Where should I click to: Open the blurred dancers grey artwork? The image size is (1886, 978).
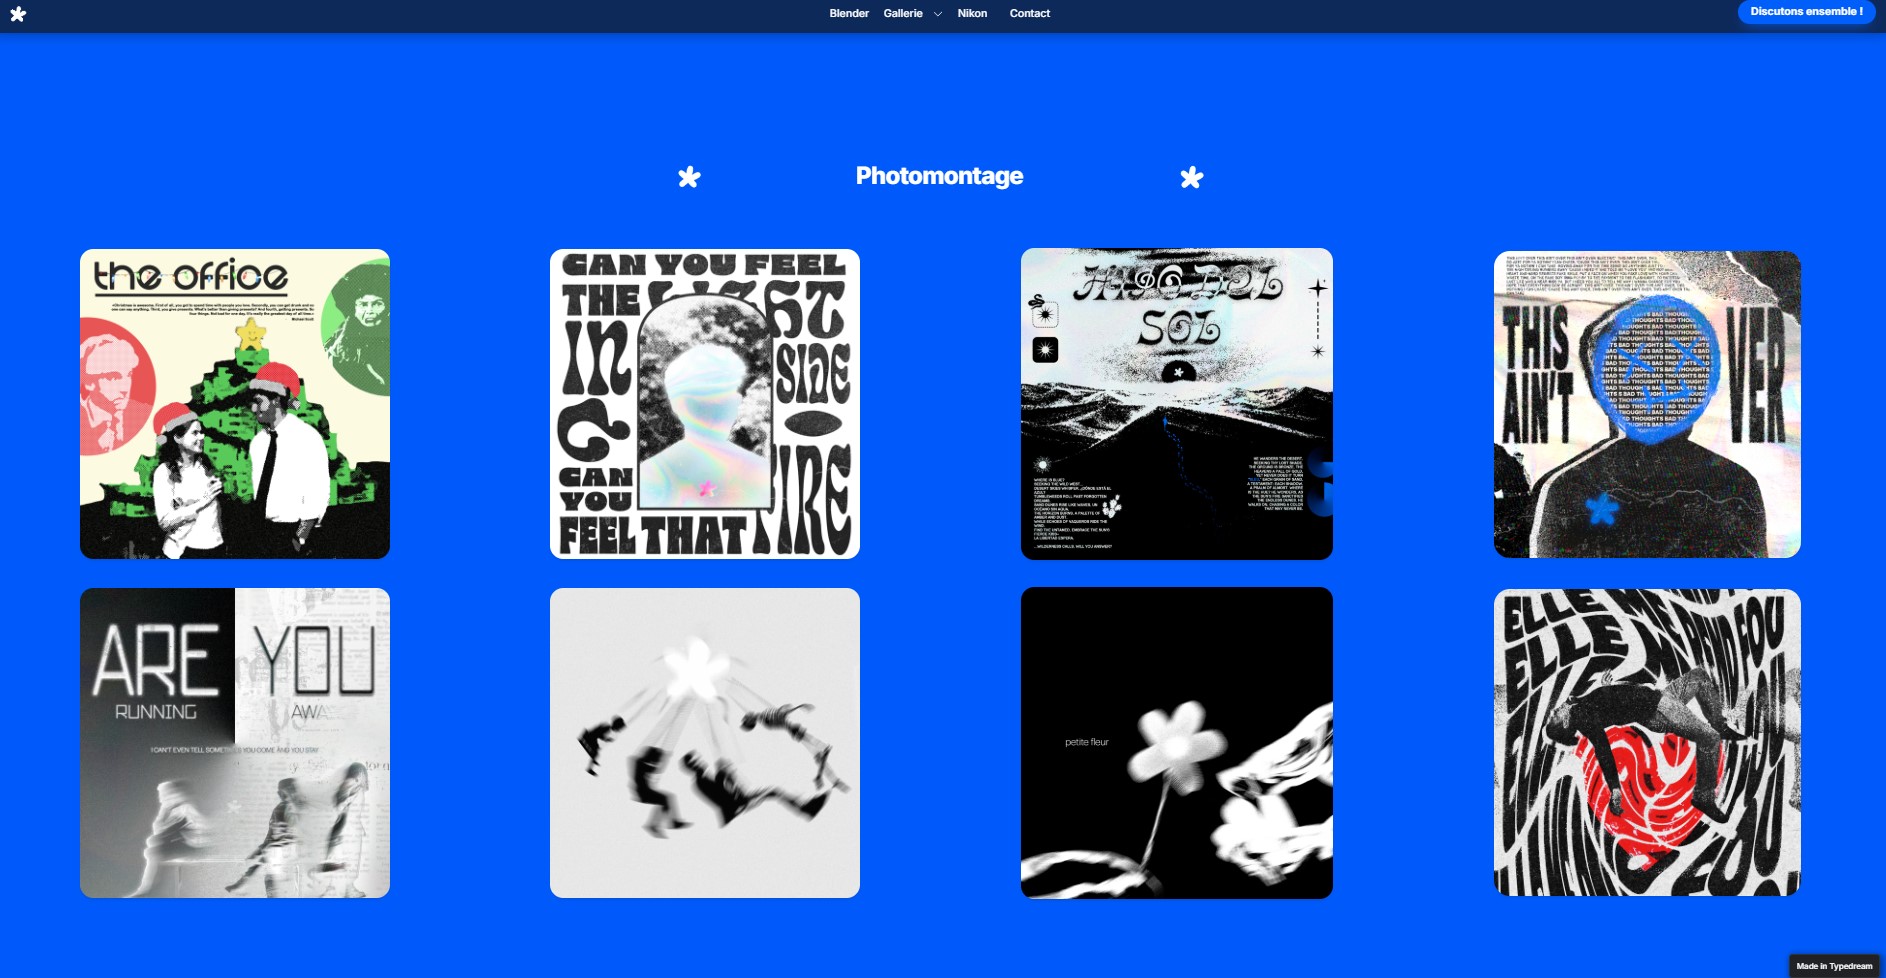(705, 743)
